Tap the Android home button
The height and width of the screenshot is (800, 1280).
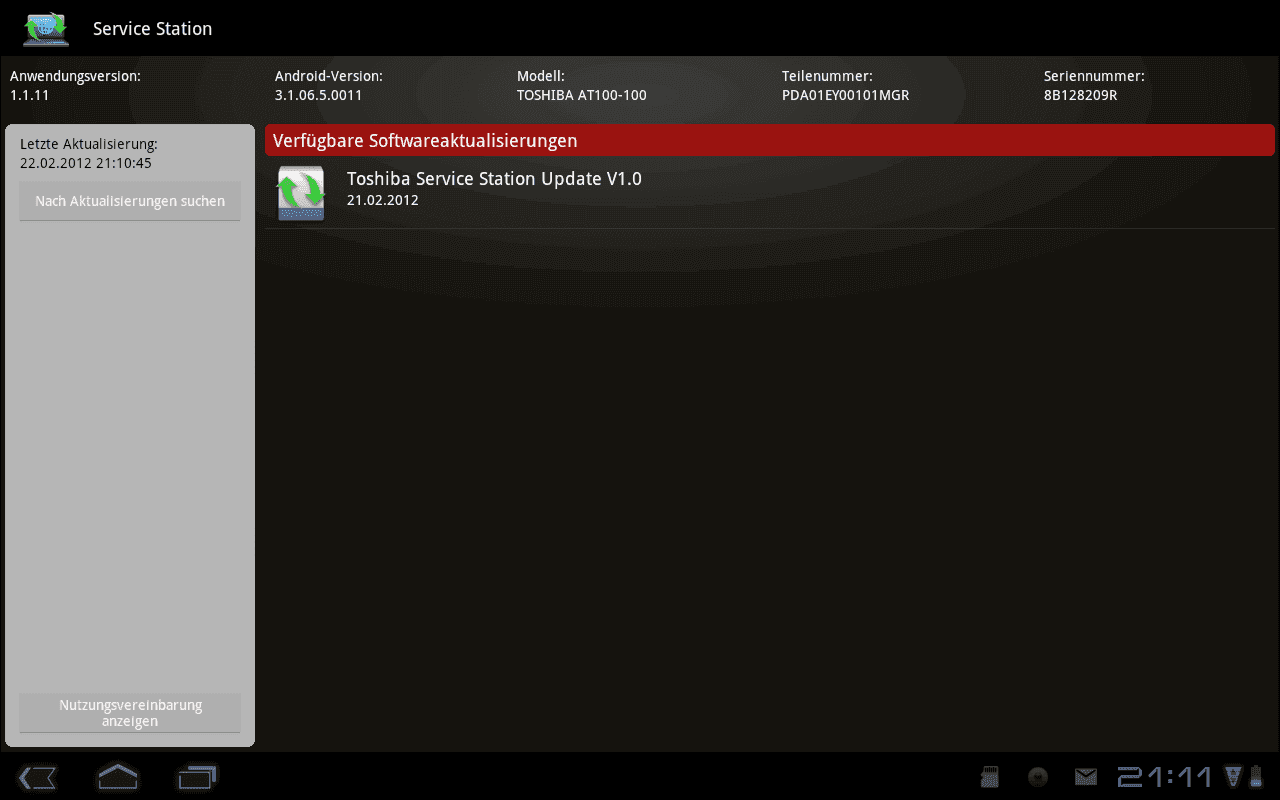pyautogui.click(x=117, y=777)
